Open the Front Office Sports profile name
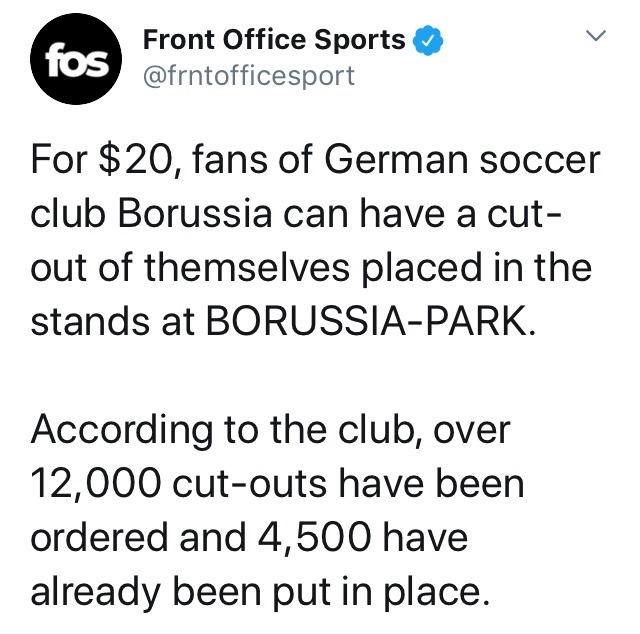Image resolution: width=640 pixels, height=634 pixels. 274,41
